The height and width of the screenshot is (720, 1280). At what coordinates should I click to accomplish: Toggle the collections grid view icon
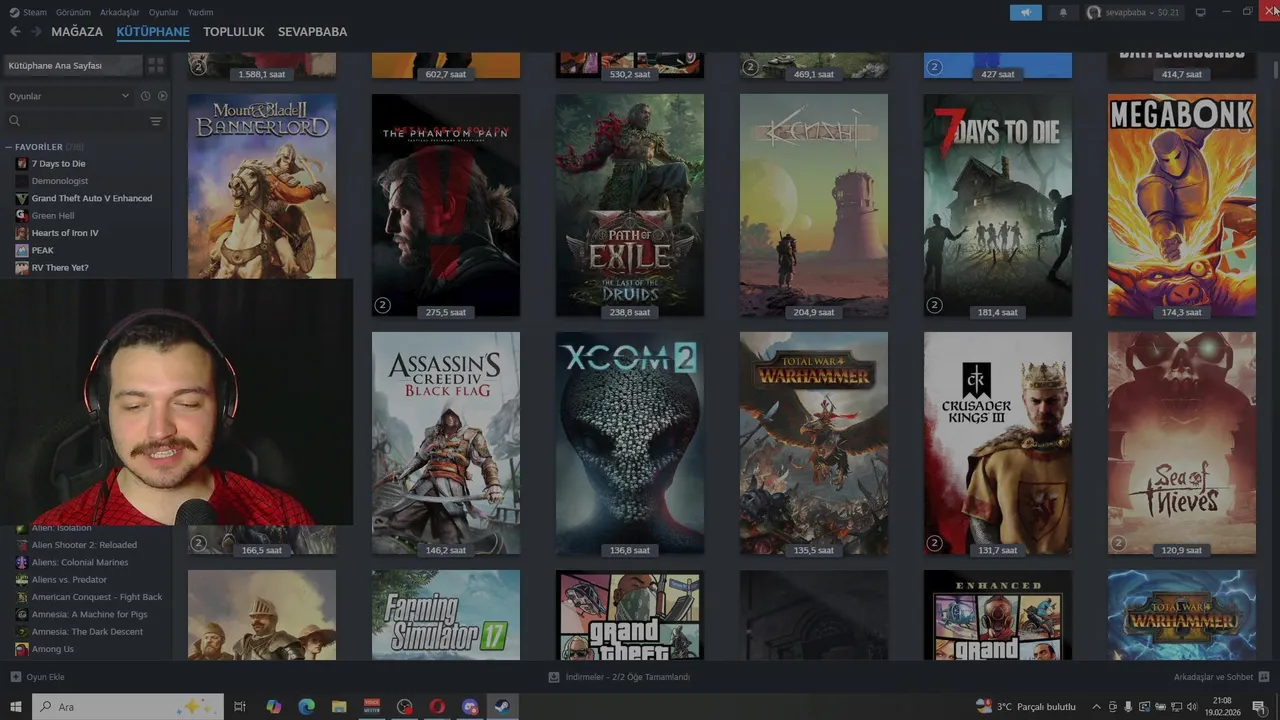(156, 65)
